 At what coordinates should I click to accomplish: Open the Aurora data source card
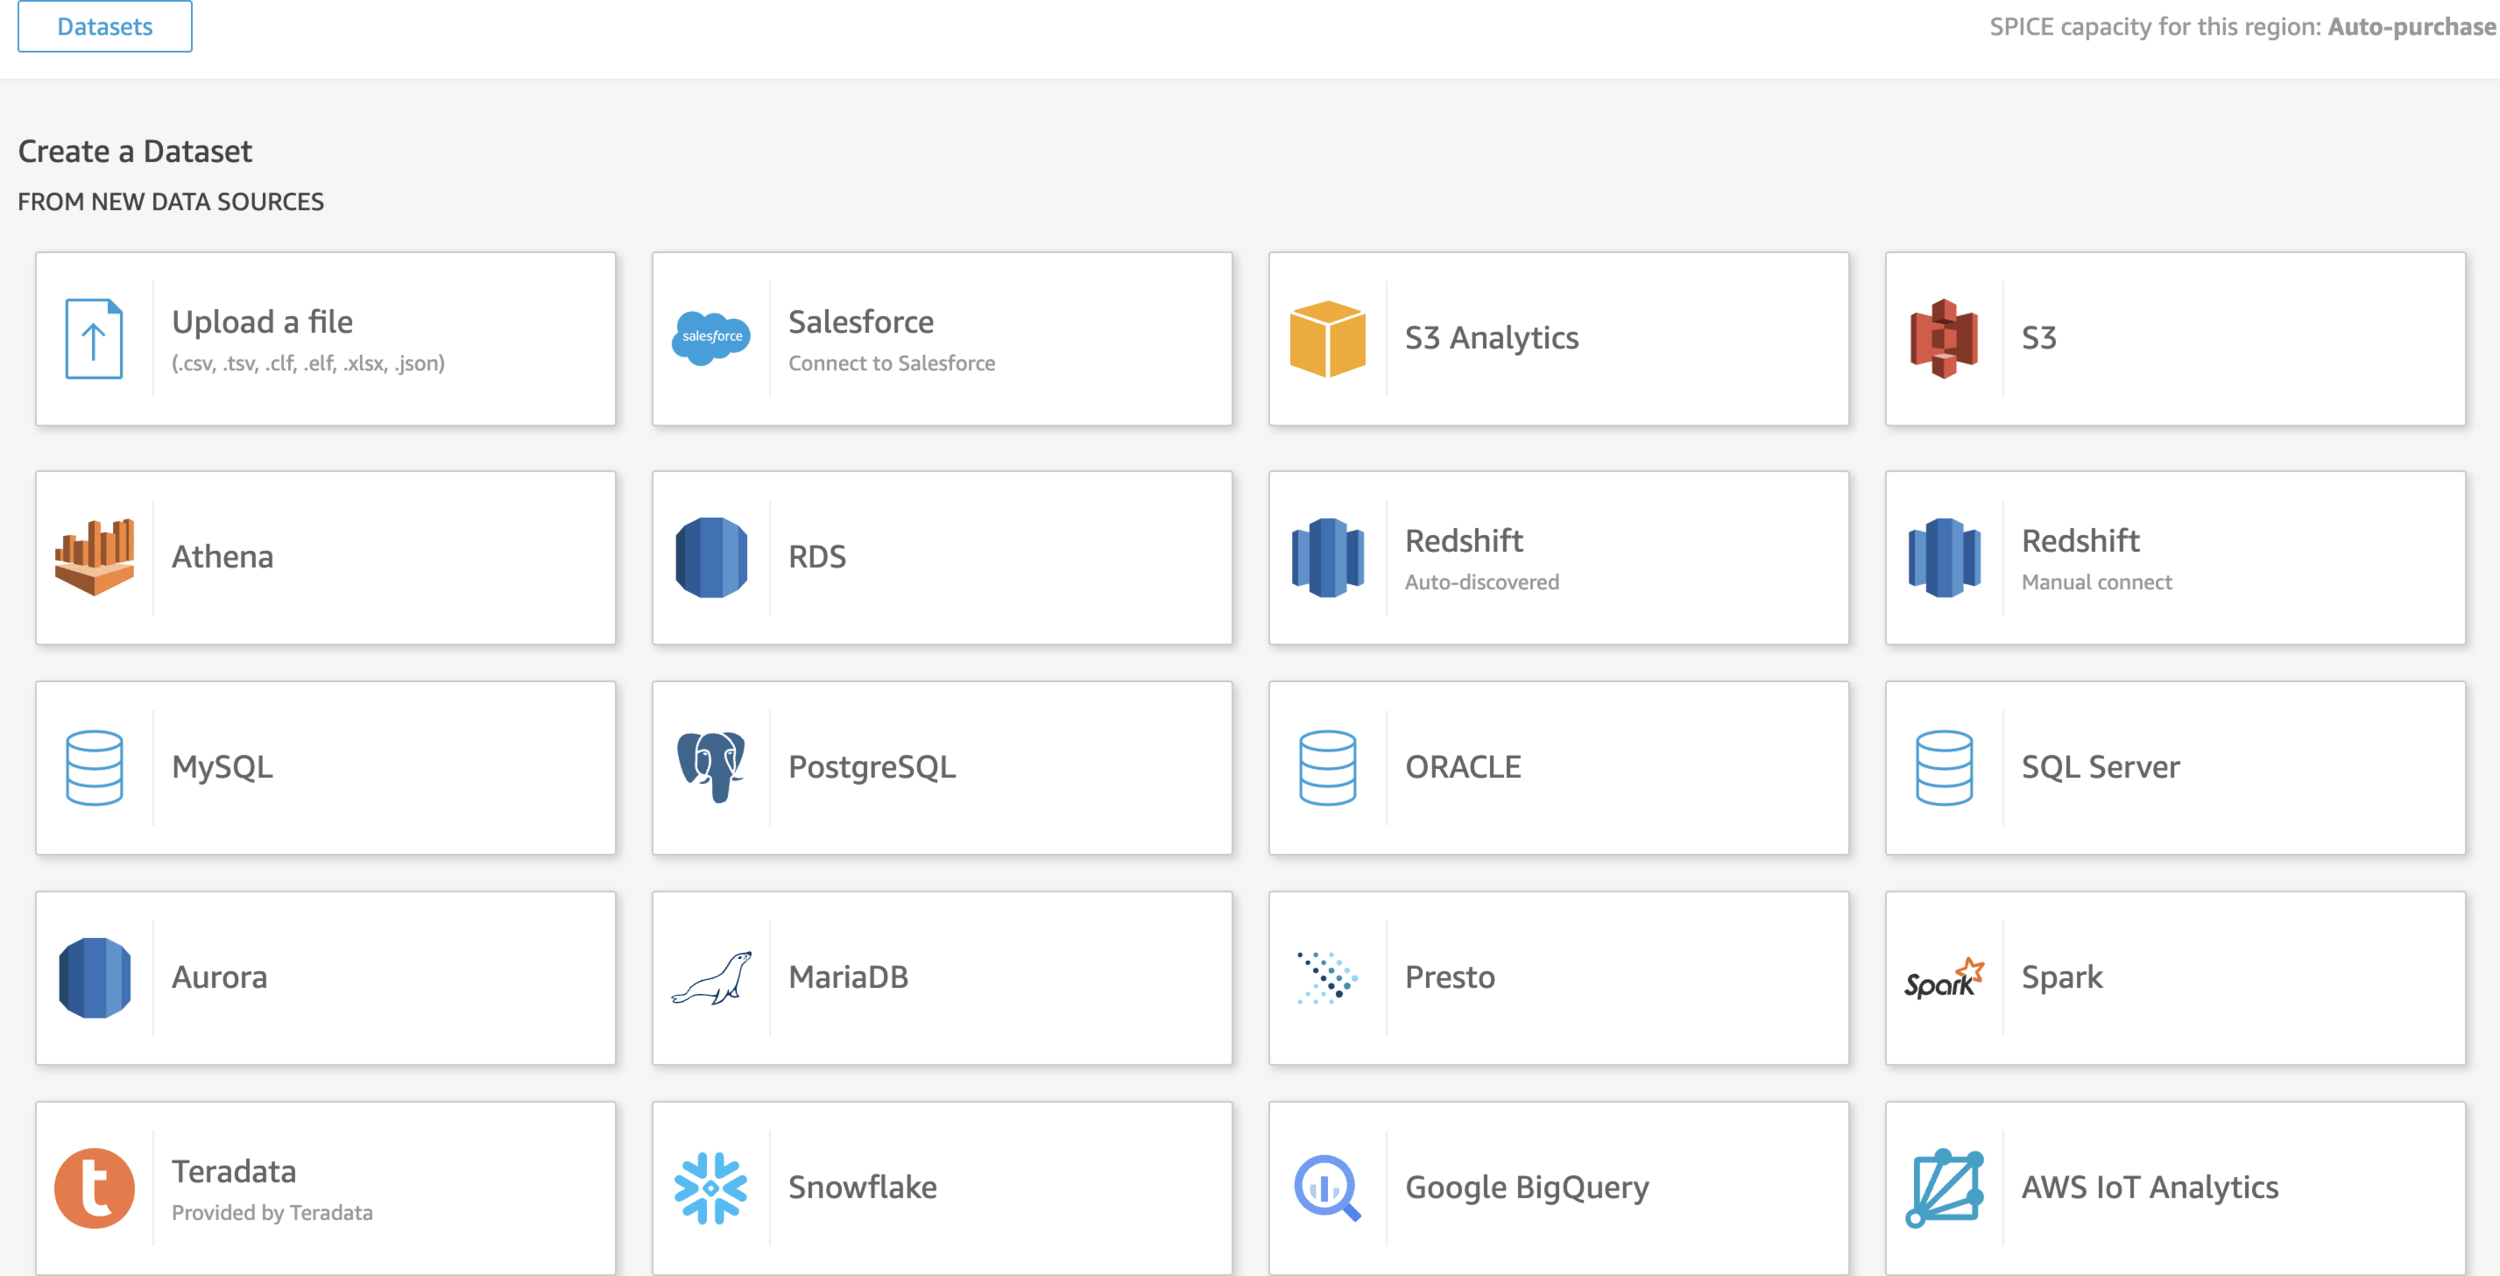325,978
